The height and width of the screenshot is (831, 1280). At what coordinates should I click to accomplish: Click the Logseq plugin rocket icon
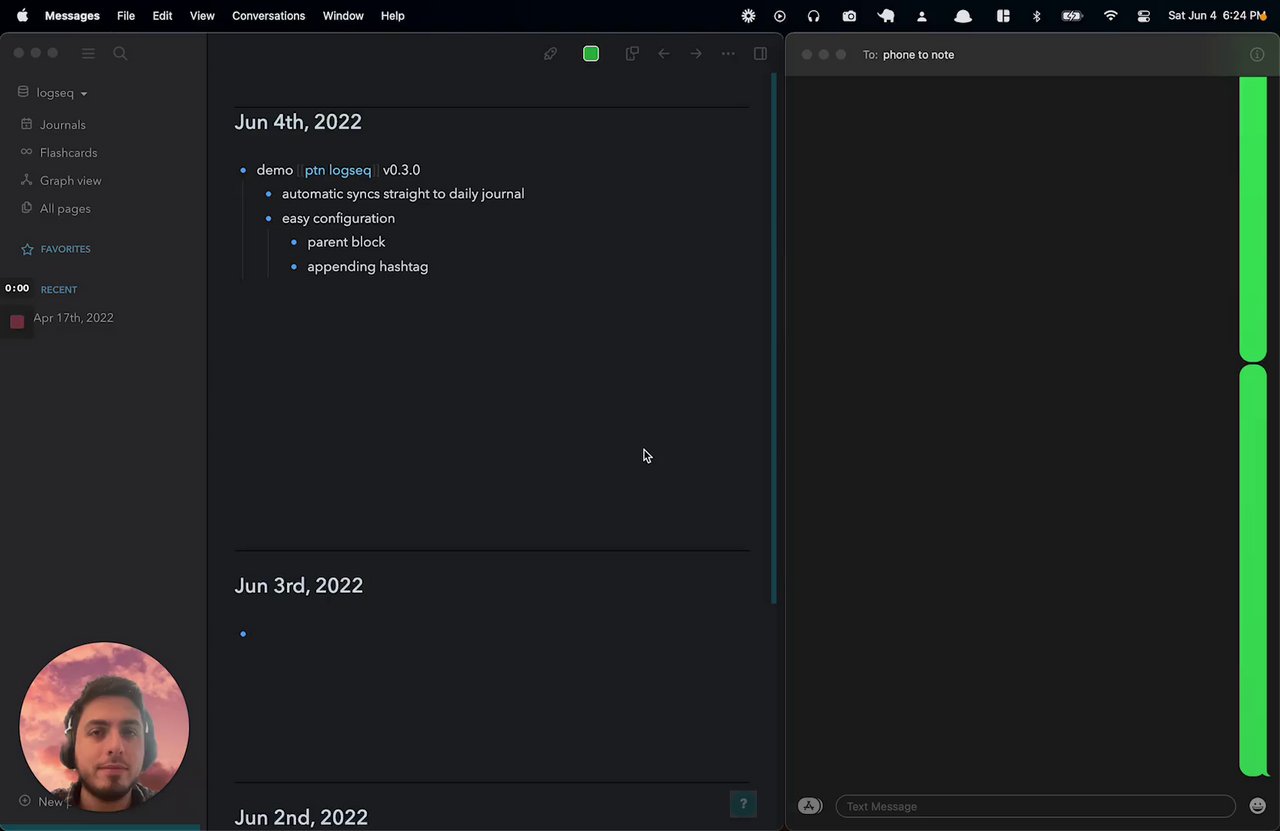pos(550,54)
